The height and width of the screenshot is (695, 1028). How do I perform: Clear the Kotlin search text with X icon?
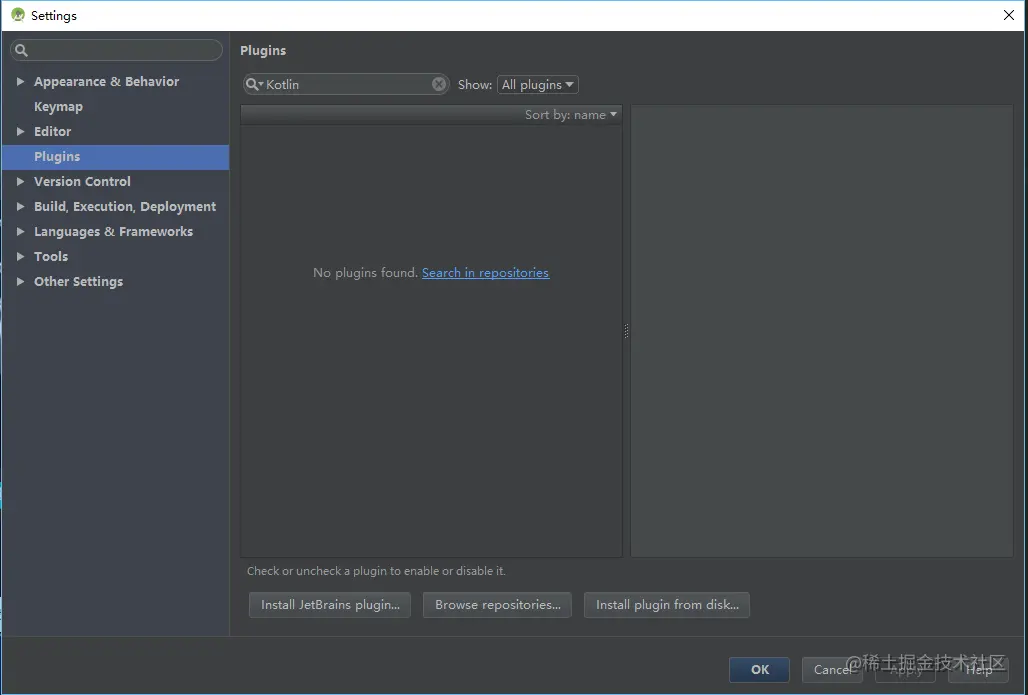coord(439,84)
